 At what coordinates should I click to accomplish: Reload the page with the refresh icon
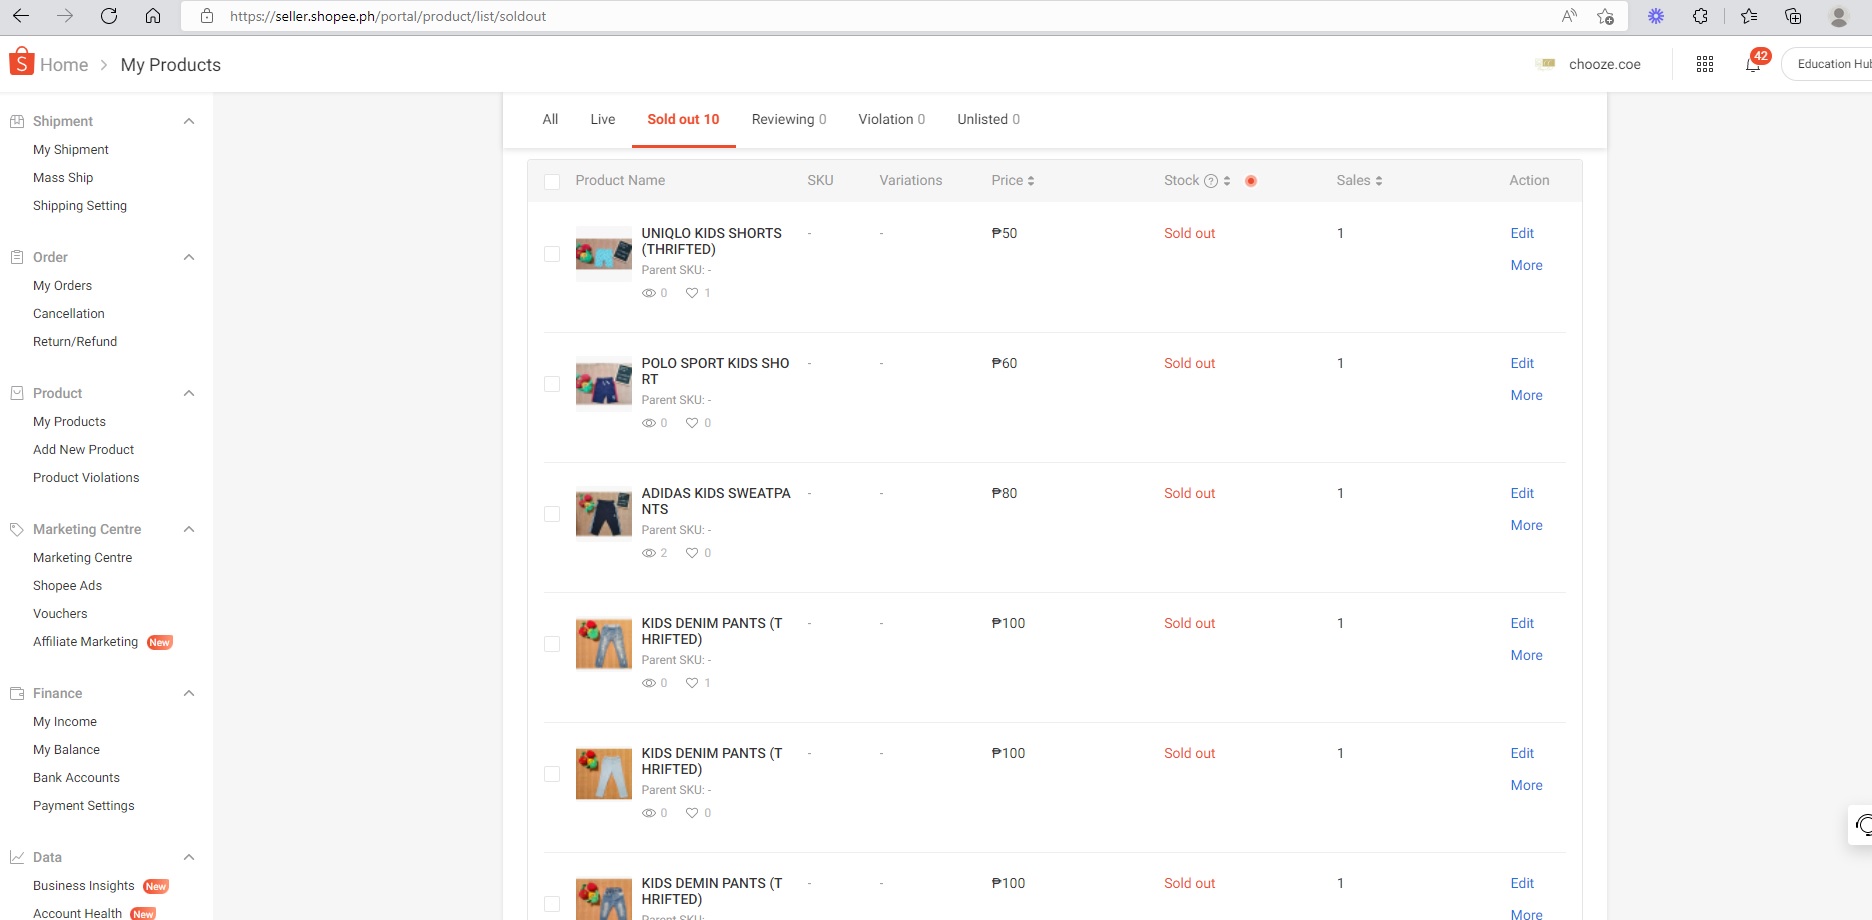[x=109, y=16]
